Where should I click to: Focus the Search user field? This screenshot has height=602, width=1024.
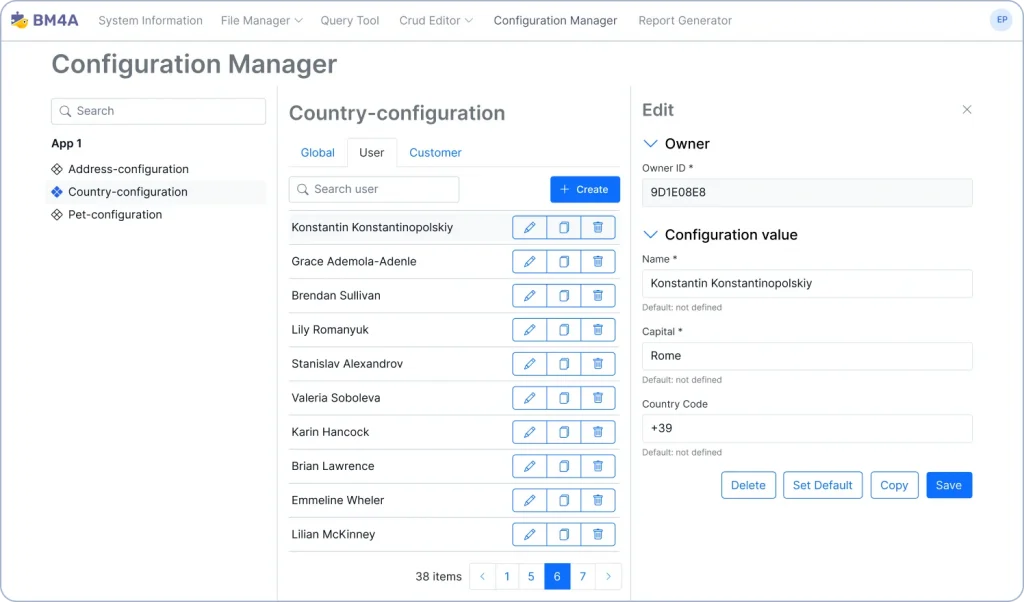coord(374,189)
